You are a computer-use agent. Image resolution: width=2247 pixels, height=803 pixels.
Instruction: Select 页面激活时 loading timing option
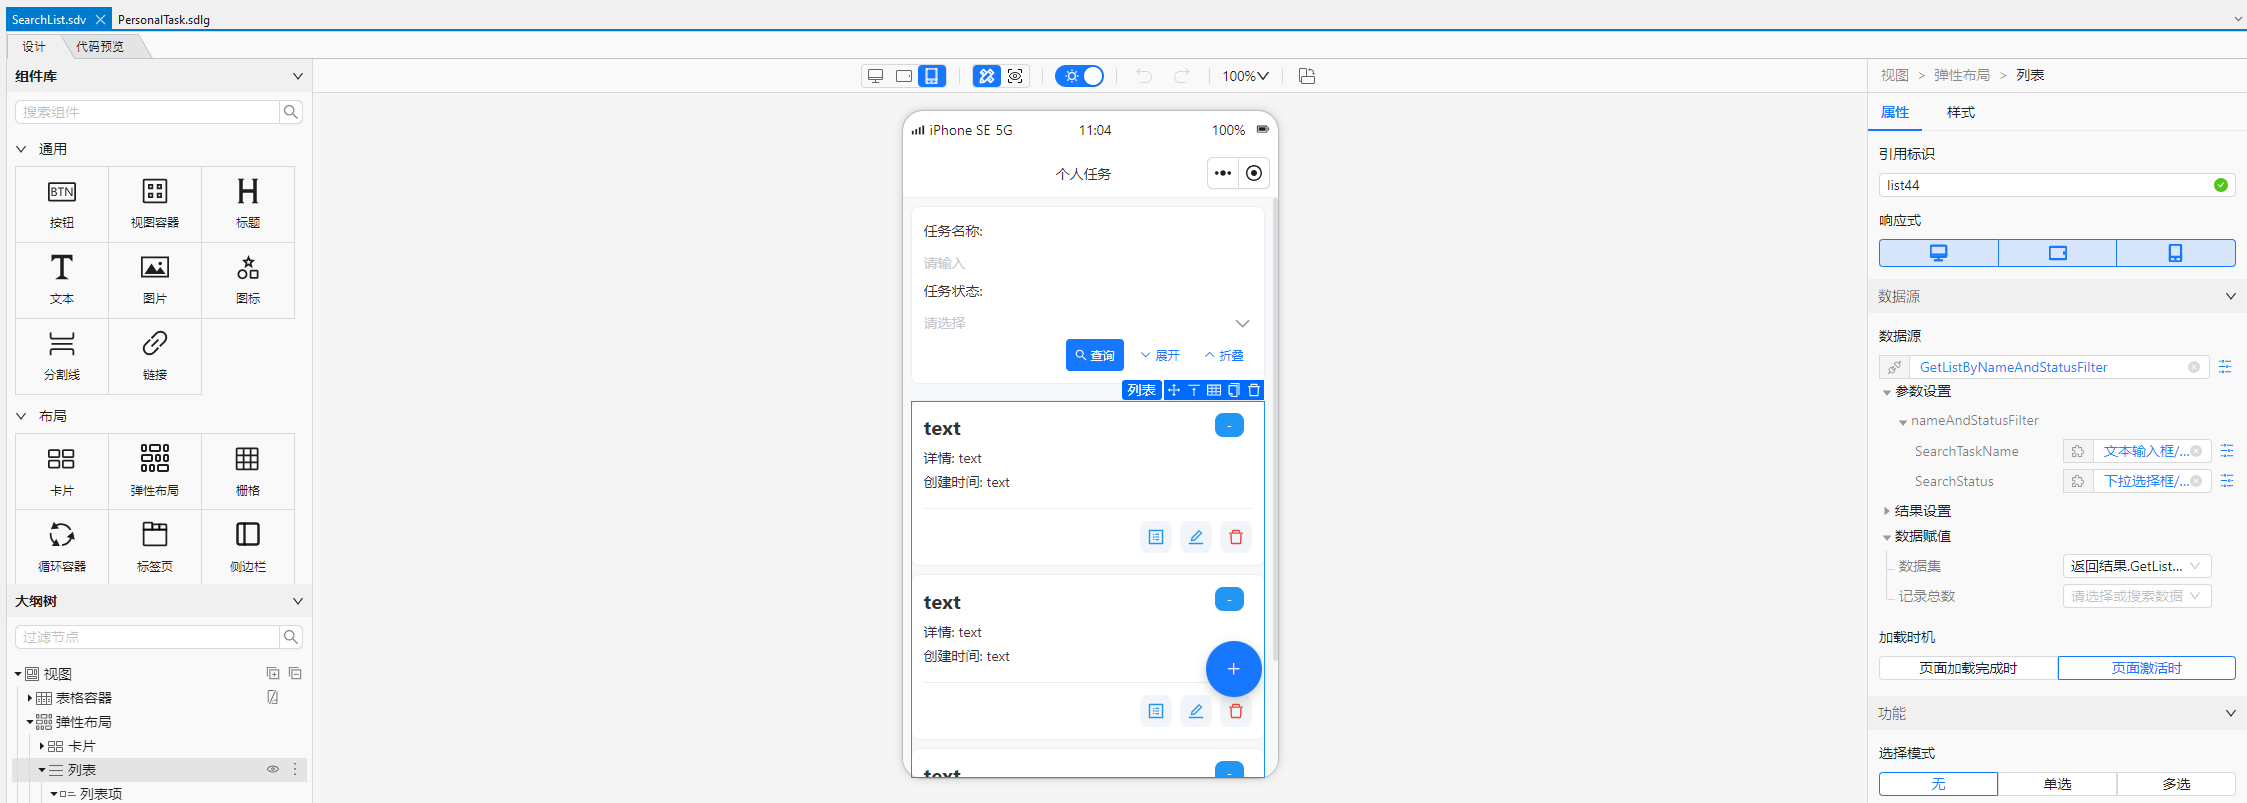click(x=2147, y=668)
